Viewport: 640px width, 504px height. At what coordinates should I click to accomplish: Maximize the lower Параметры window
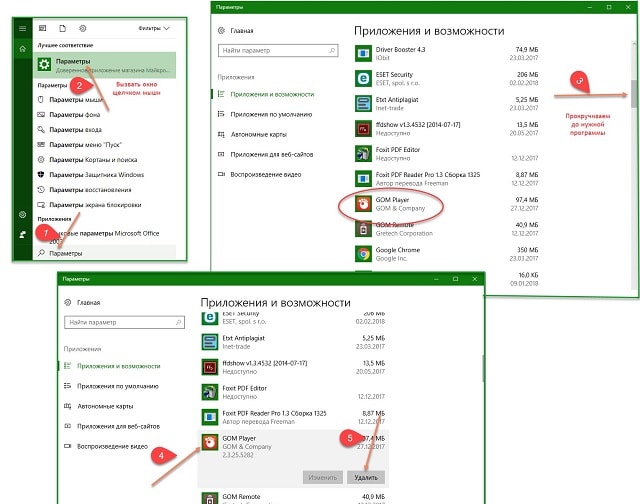[455, 279]
